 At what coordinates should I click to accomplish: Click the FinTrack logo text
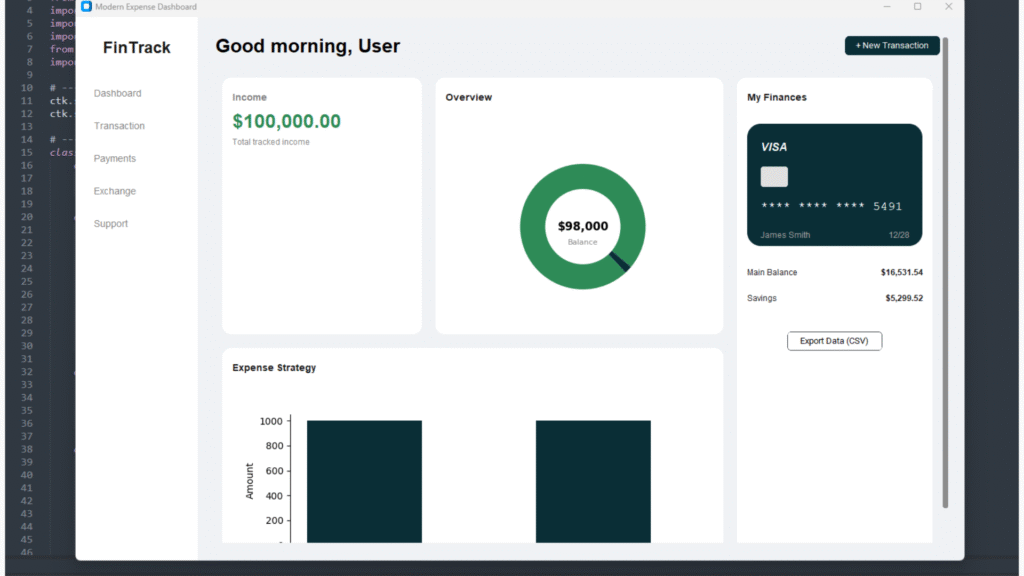pos(137,48)
